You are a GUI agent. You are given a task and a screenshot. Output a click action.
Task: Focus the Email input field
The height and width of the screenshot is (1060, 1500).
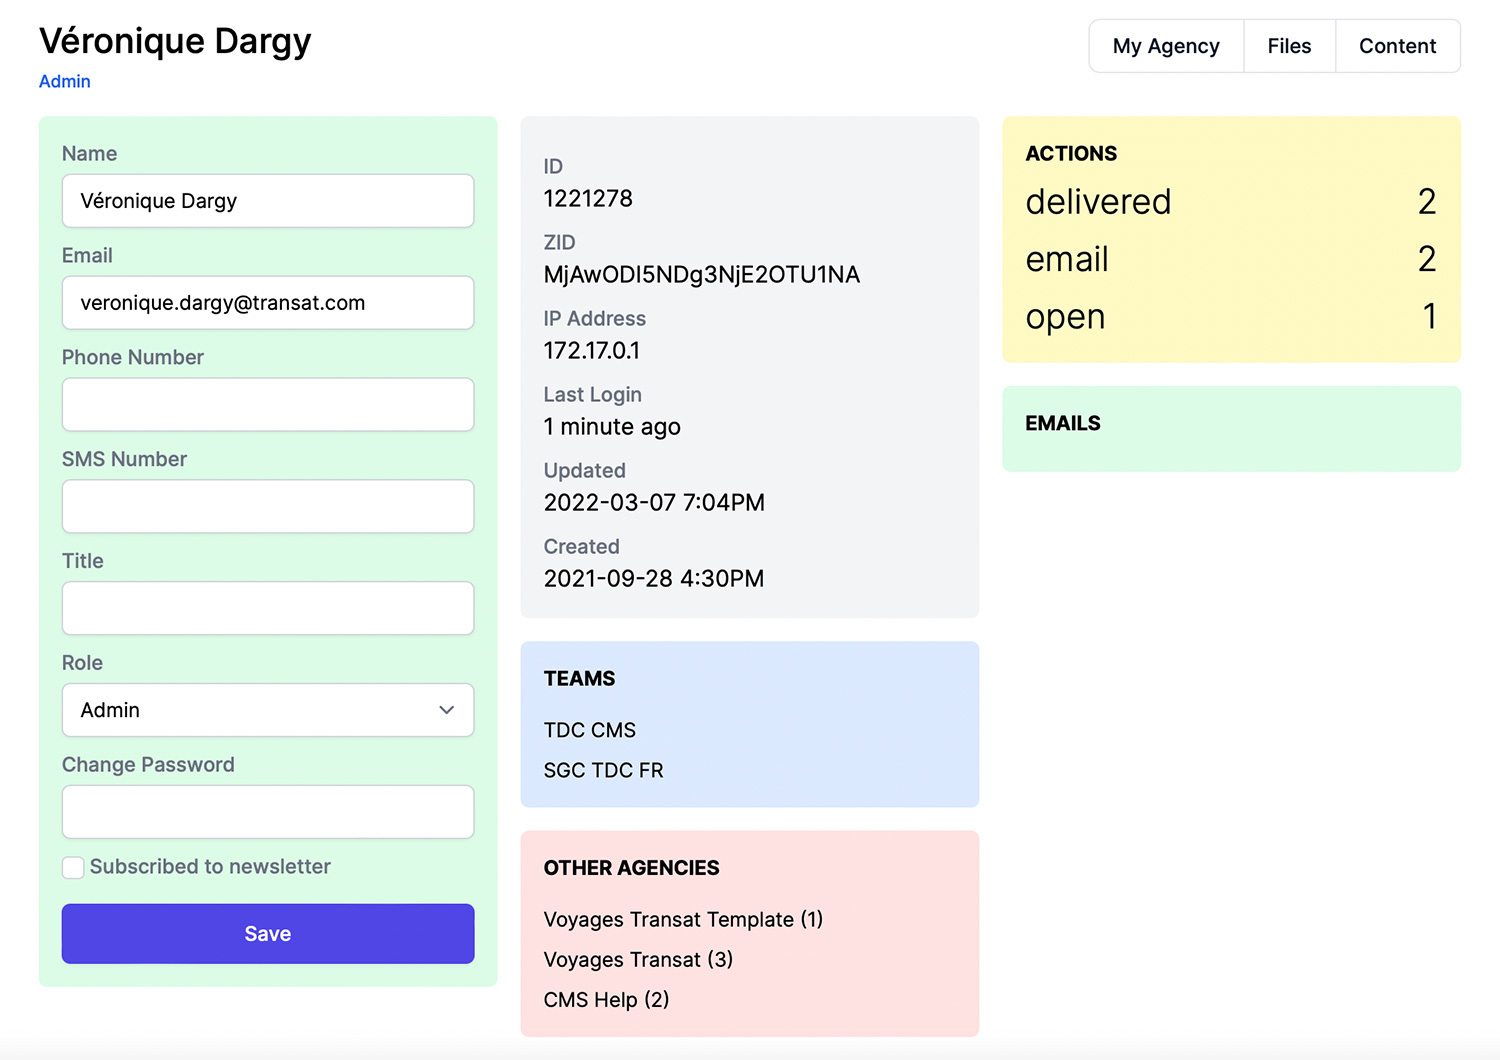coord(267,303)
